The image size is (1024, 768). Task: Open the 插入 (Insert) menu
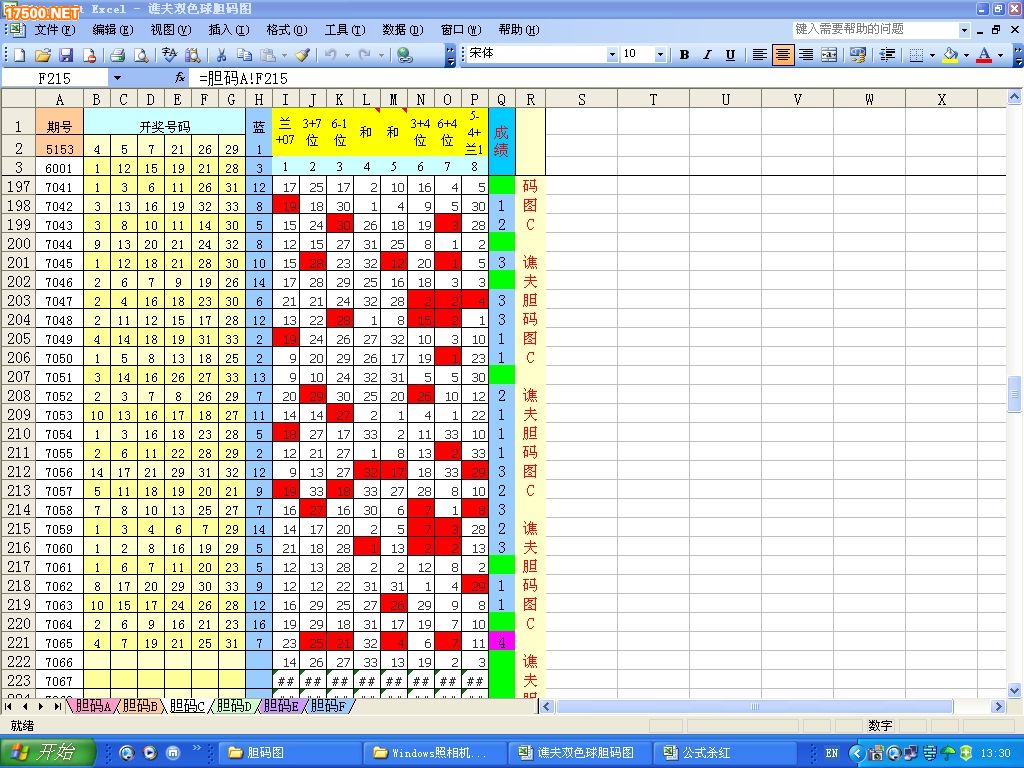click(x=229, y=30)
